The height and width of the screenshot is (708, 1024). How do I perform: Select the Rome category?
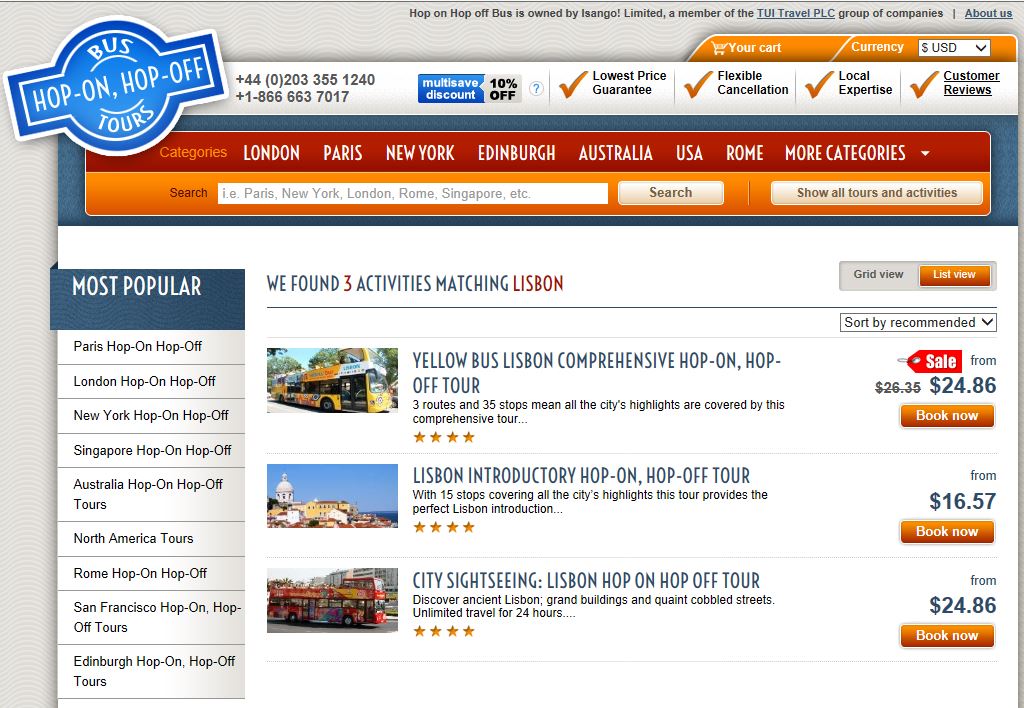[x=744, y=153]
